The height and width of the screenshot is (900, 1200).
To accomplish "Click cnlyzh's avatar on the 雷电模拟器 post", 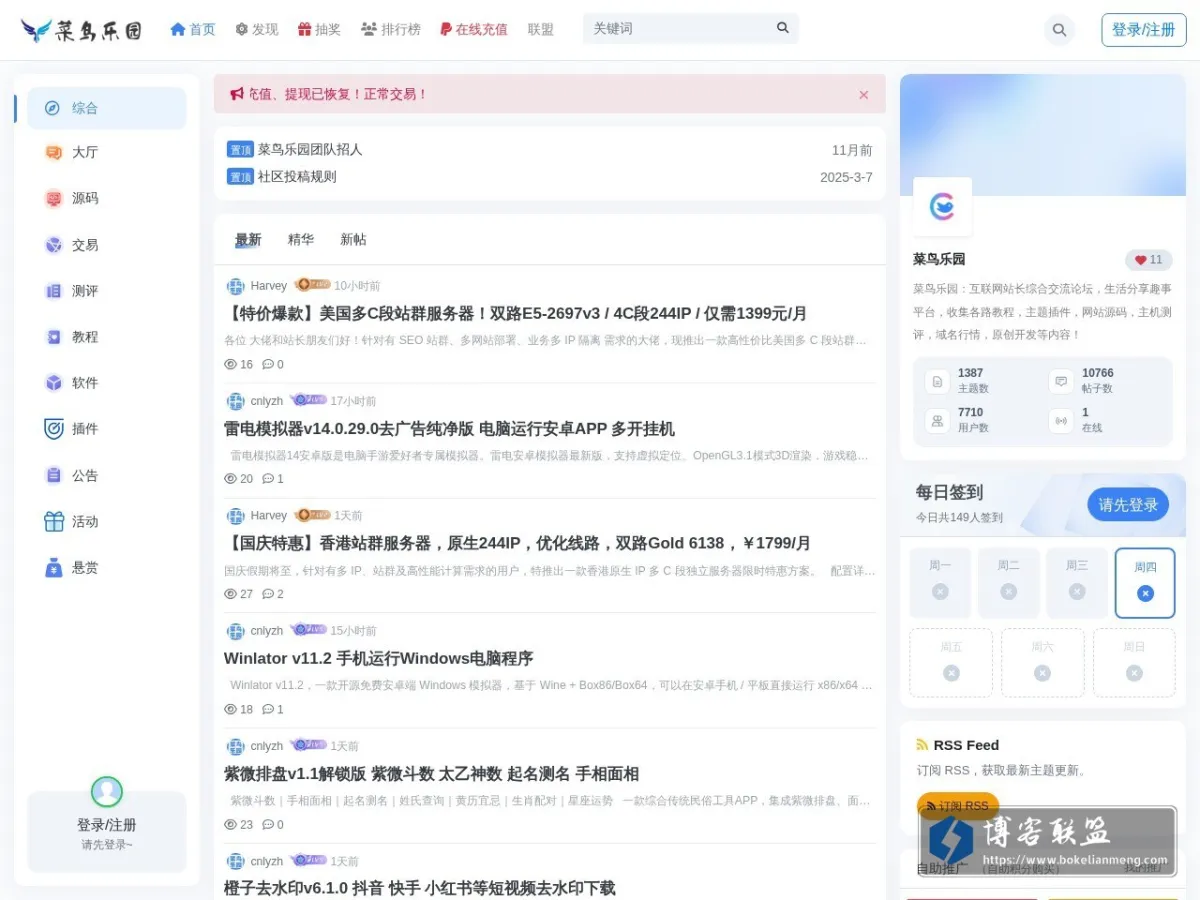I will [236, 401].
